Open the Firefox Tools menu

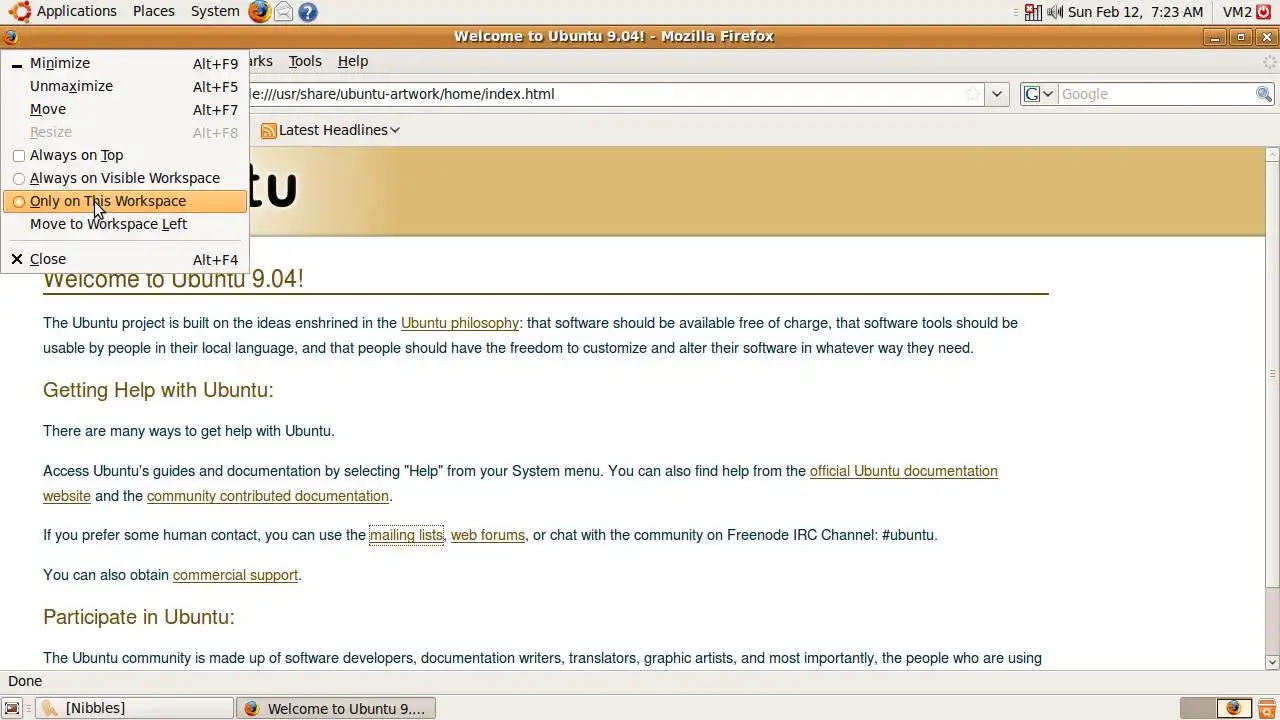305,61
